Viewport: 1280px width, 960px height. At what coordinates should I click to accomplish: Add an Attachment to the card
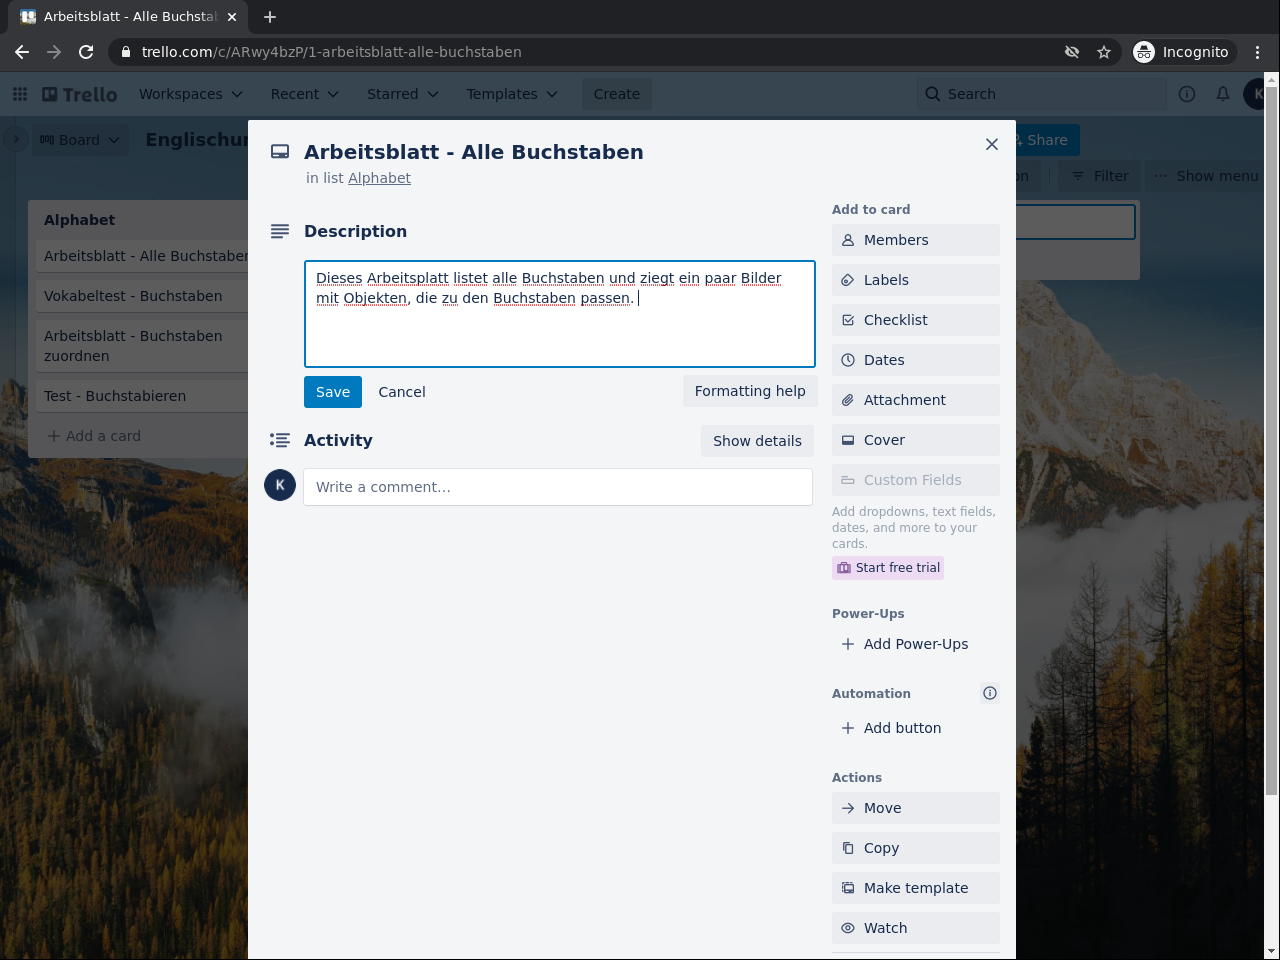point(916,400)
